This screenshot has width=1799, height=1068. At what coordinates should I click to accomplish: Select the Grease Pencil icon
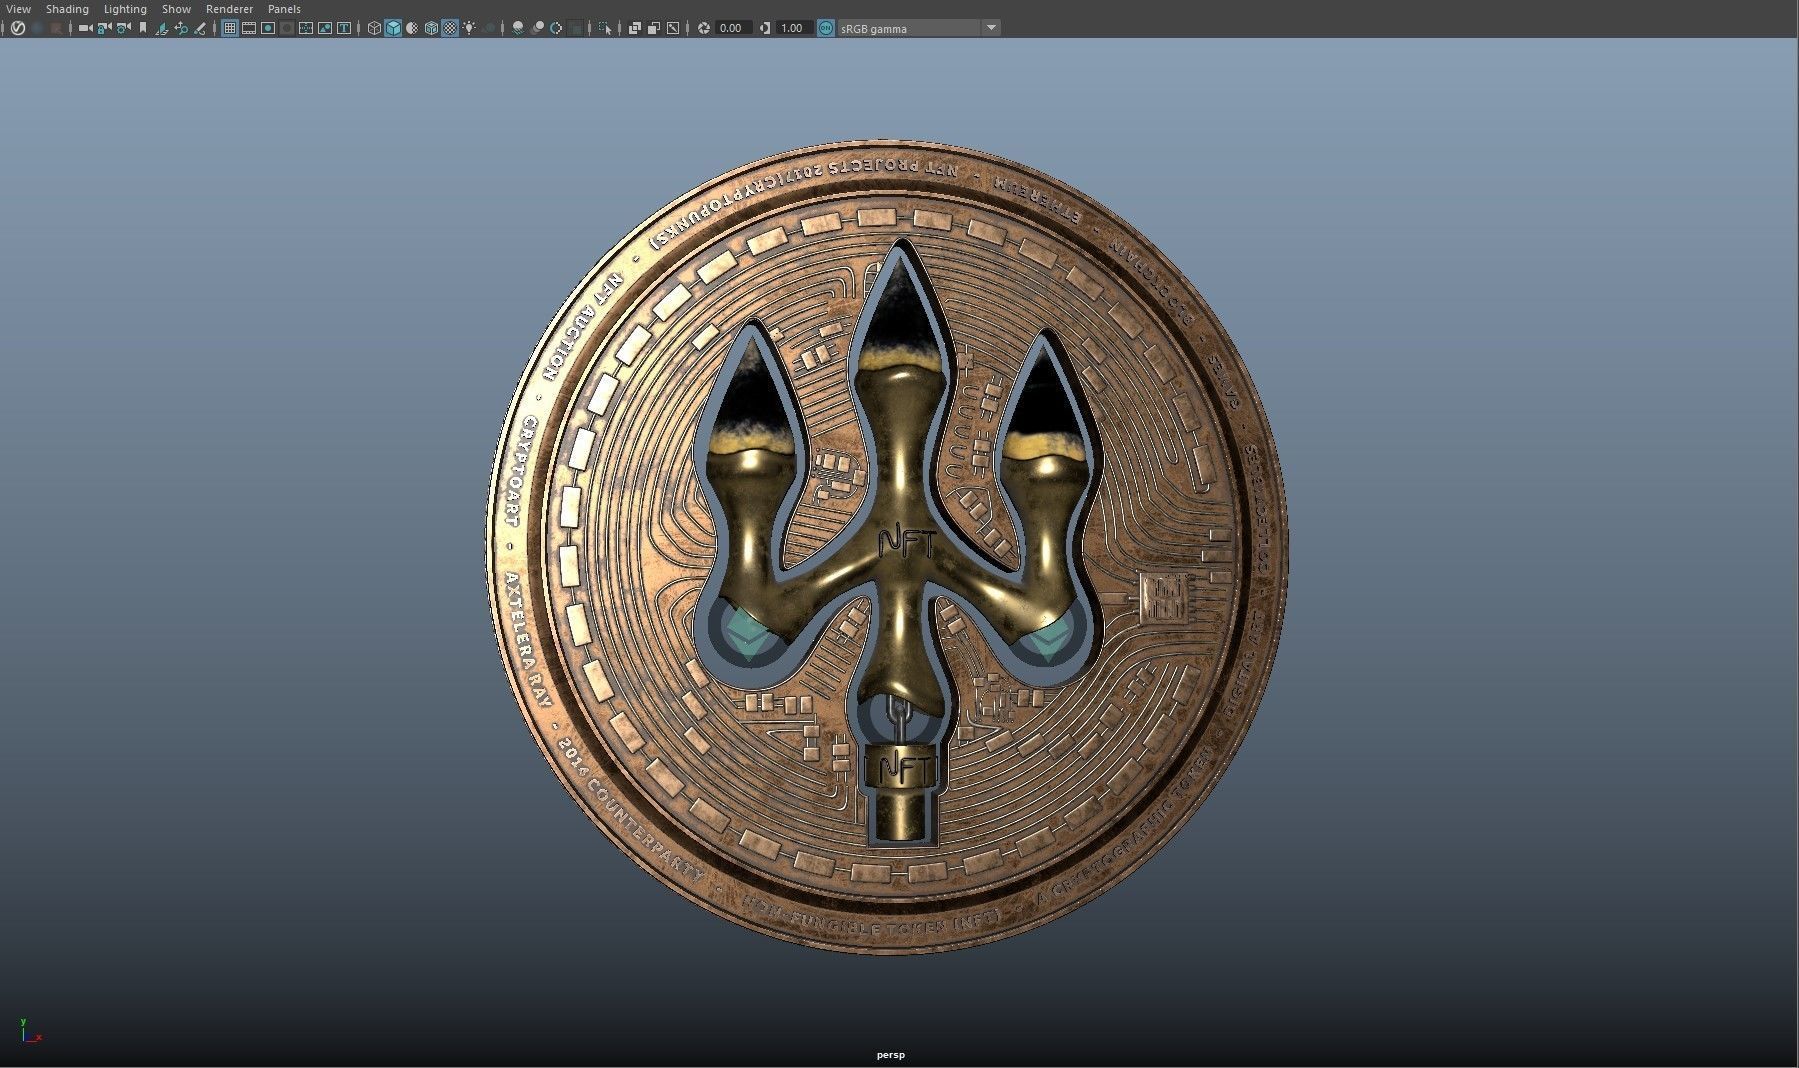200,28
